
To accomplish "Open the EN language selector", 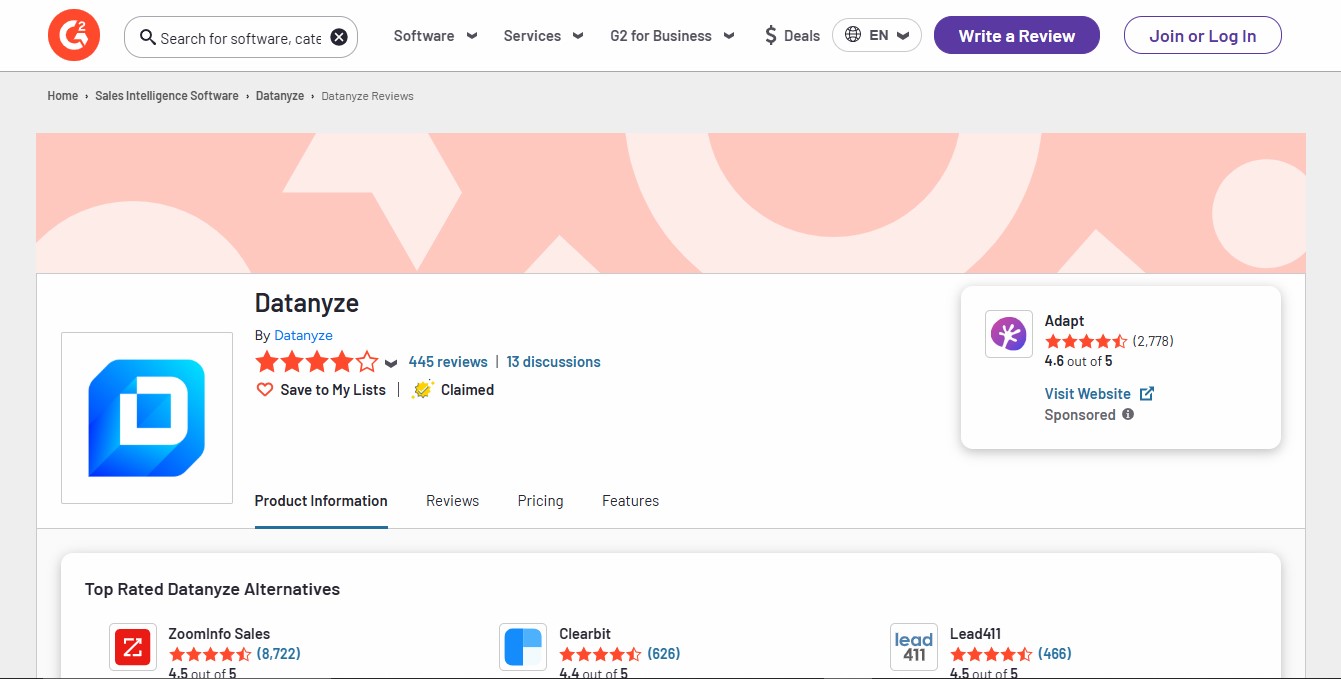I will [877, 35].
